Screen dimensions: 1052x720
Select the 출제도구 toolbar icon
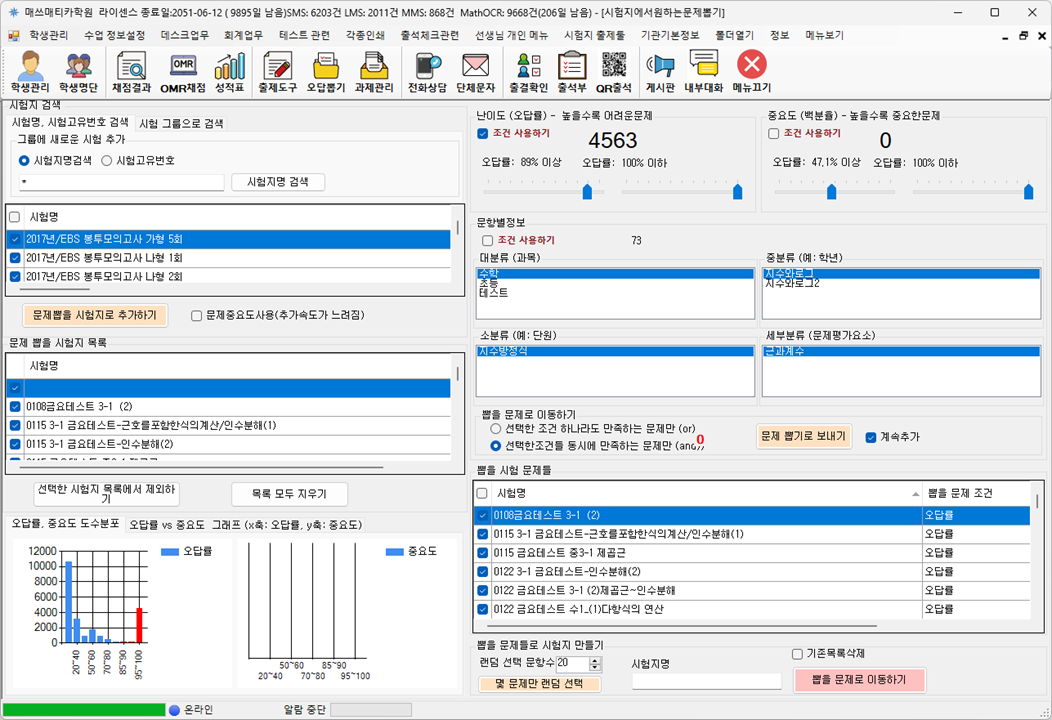[278, 73]
